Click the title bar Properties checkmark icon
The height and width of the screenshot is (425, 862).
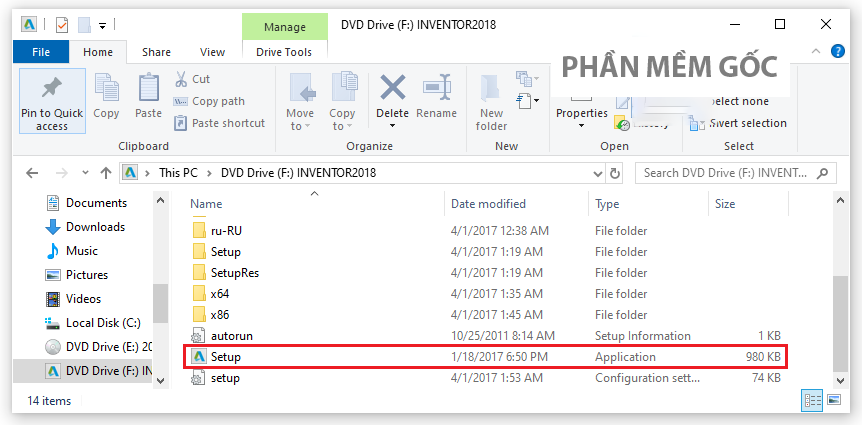click(x=62, y=25)
